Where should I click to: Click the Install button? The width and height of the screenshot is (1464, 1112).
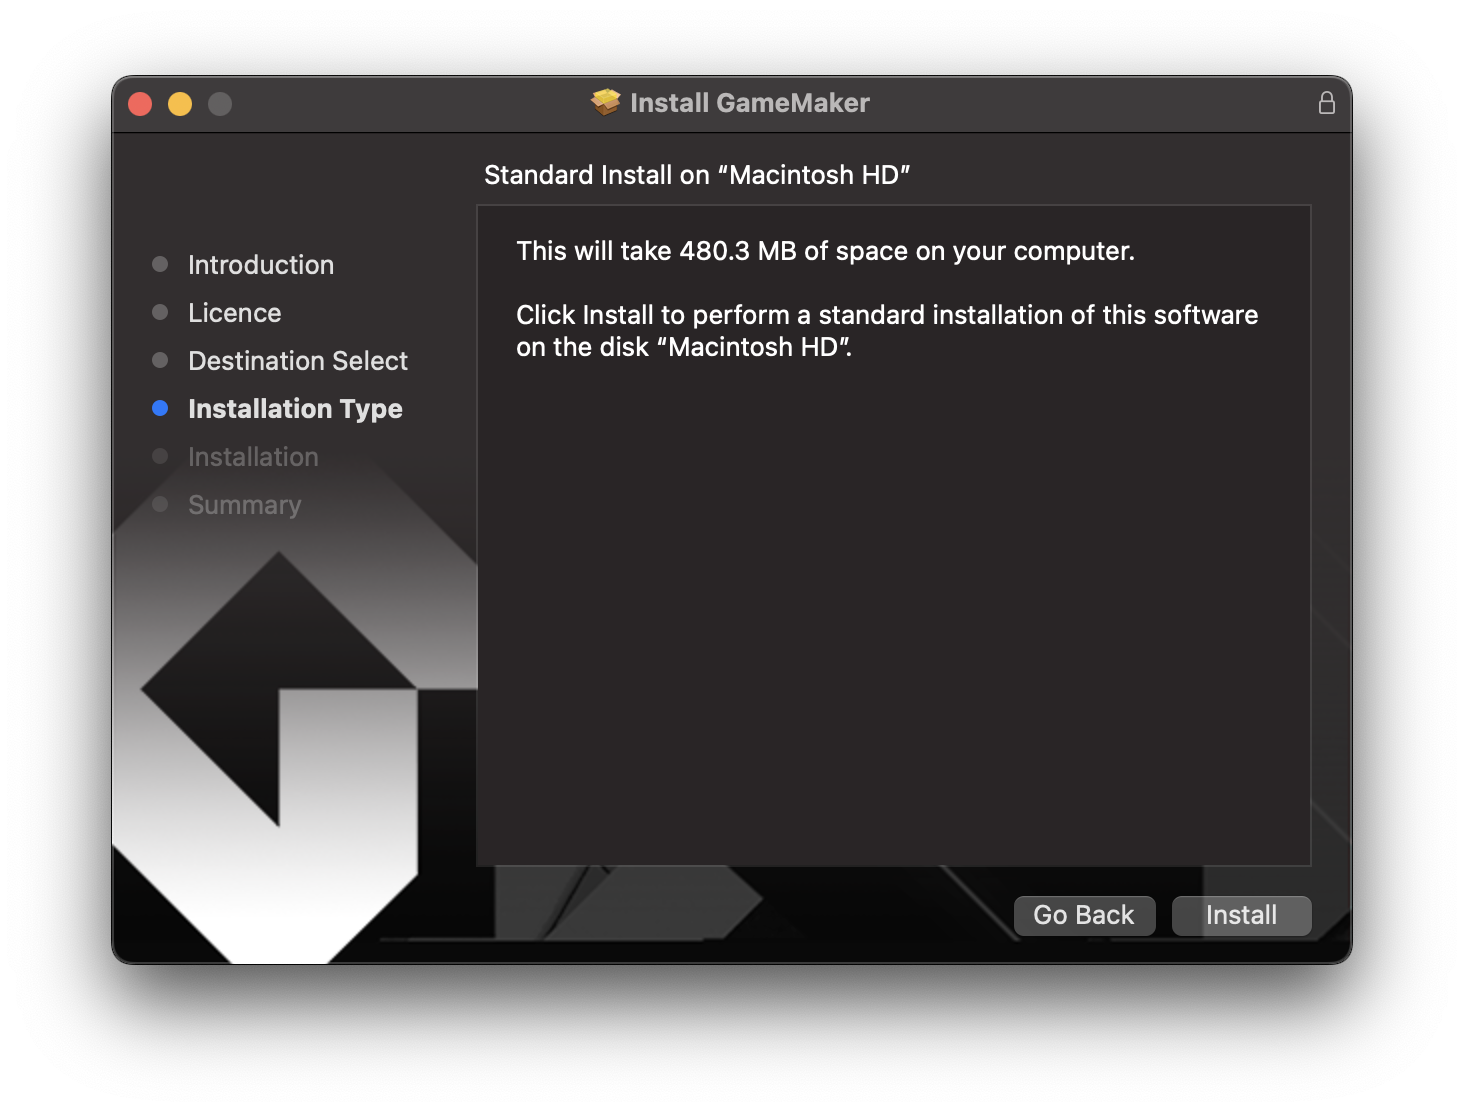[x=1241, y=915]
